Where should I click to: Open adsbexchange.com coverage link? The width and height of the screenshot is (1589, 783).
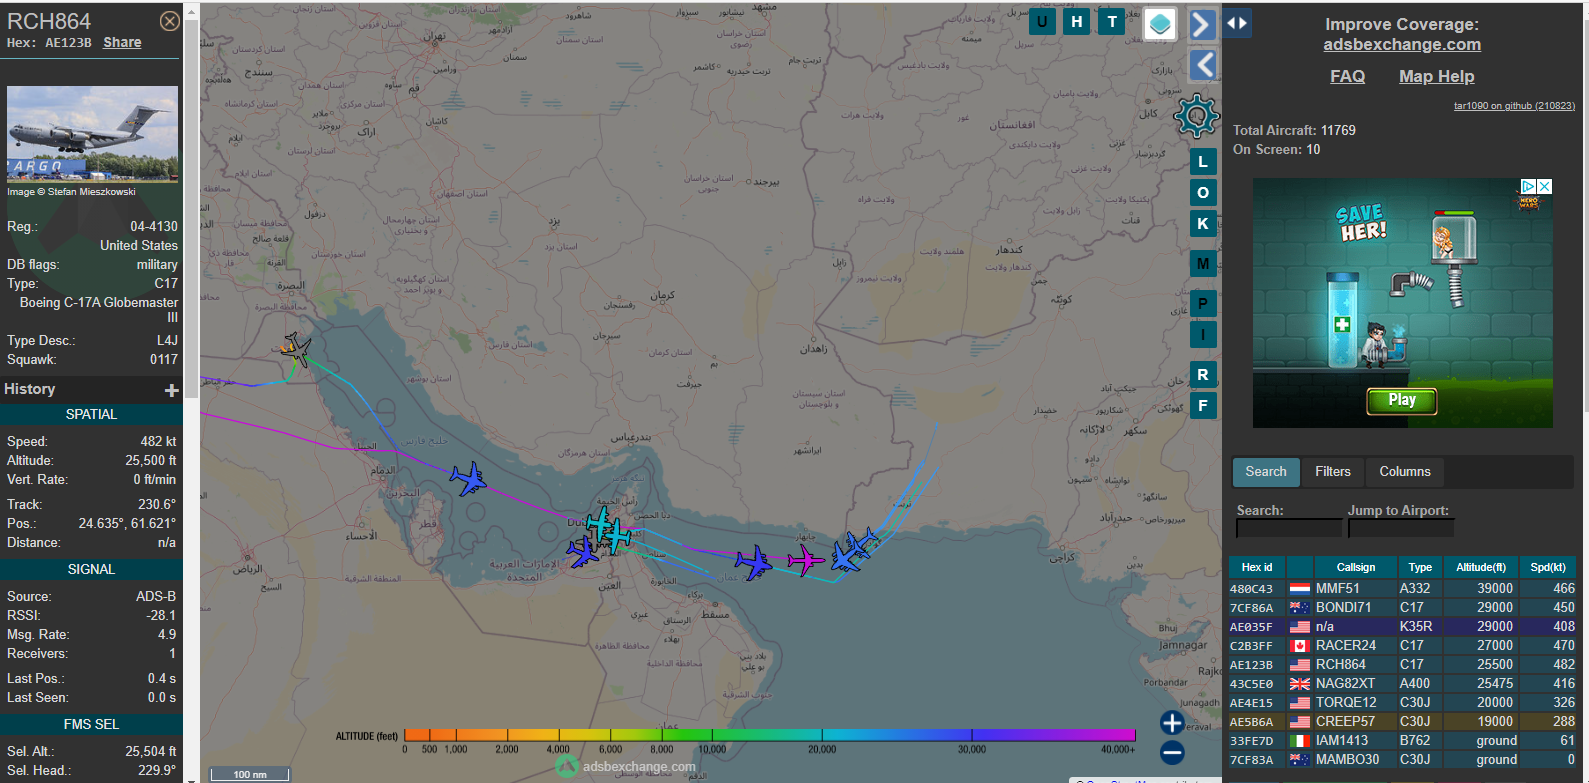pyautogui.click(x=1402, y=45)
